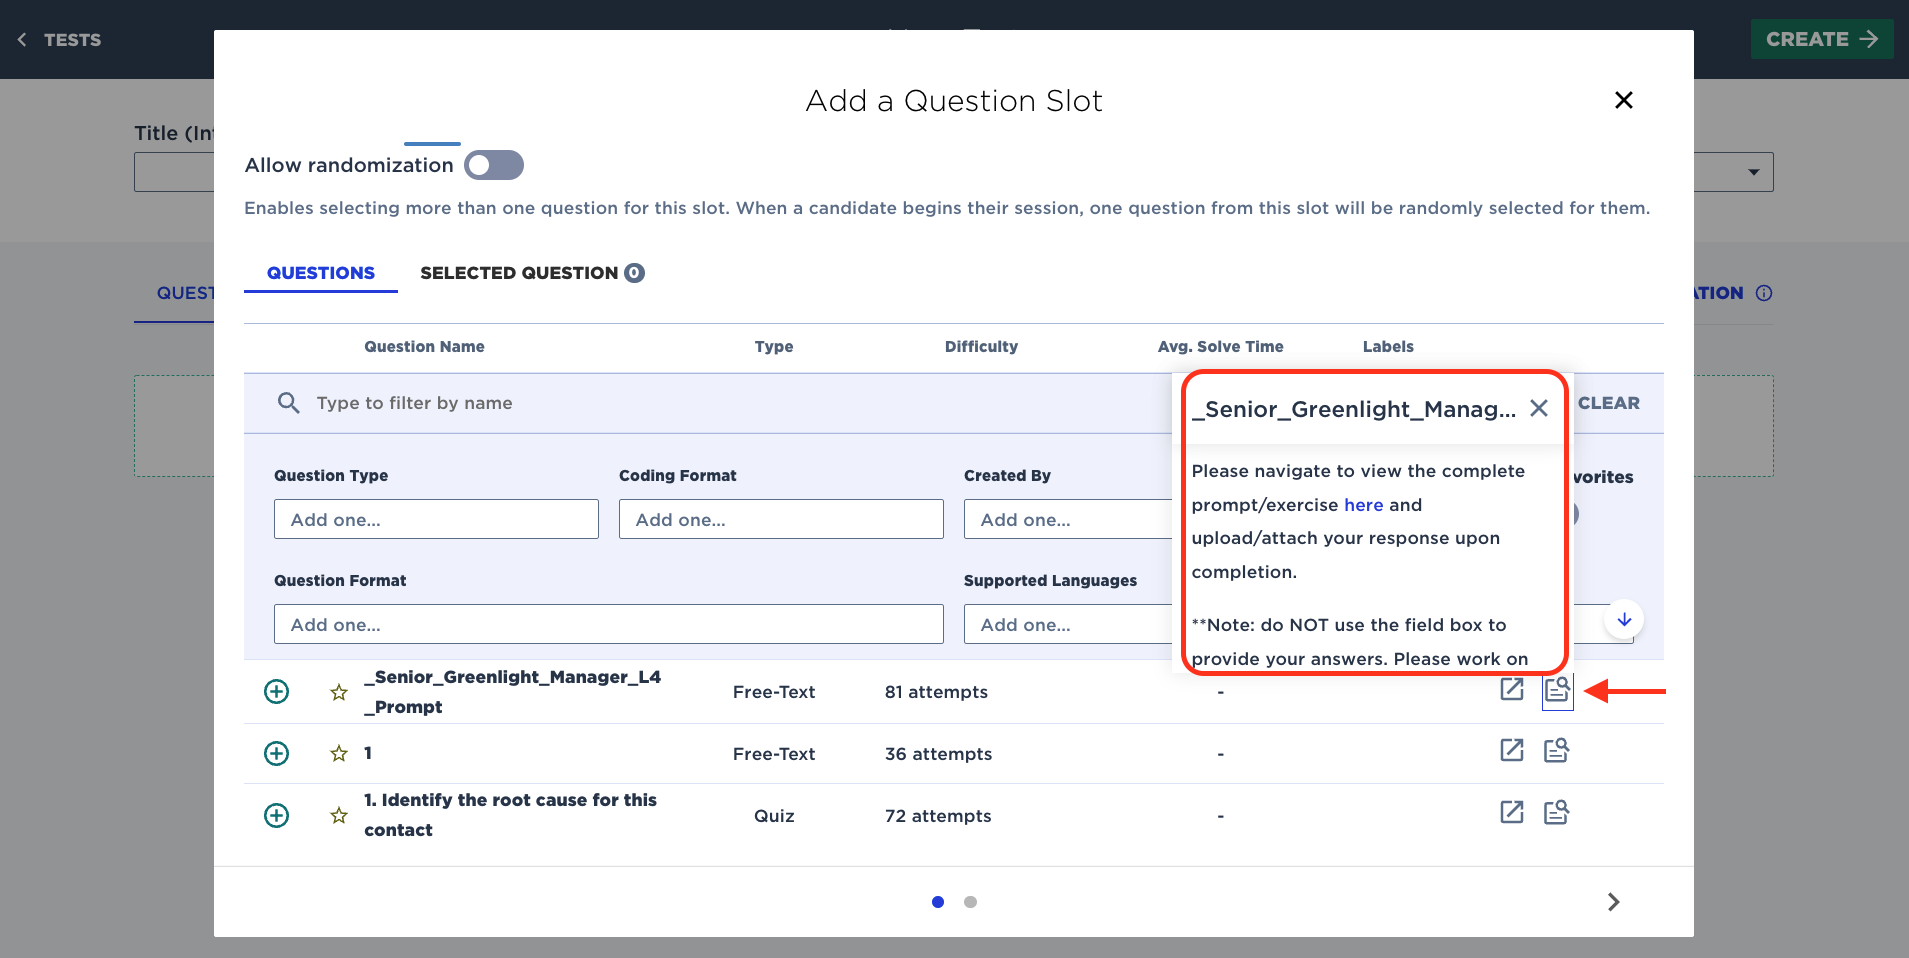1909x958 pixels.
Task: Star the Identify the root cause question
Action: (339, 816)
